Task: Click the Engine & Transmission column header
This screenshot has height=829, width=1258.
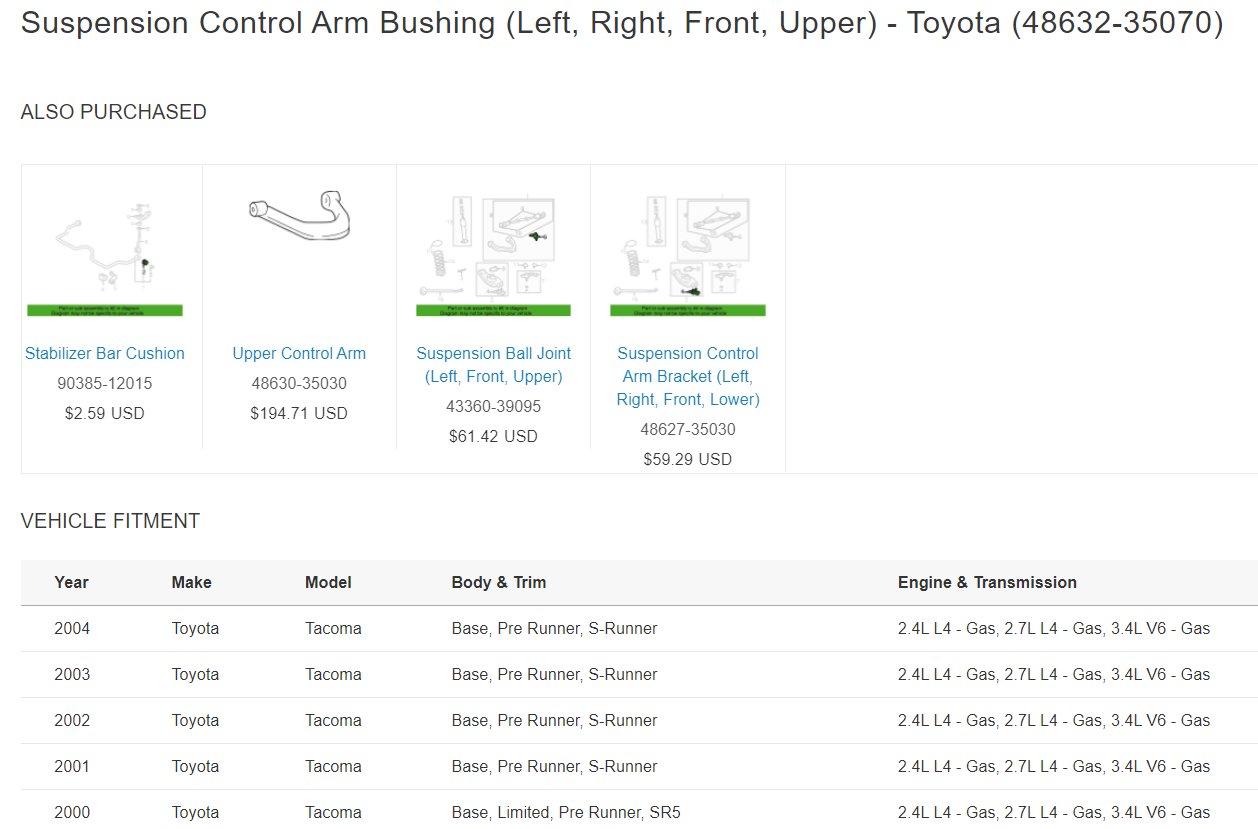Action: click(987, 582)
